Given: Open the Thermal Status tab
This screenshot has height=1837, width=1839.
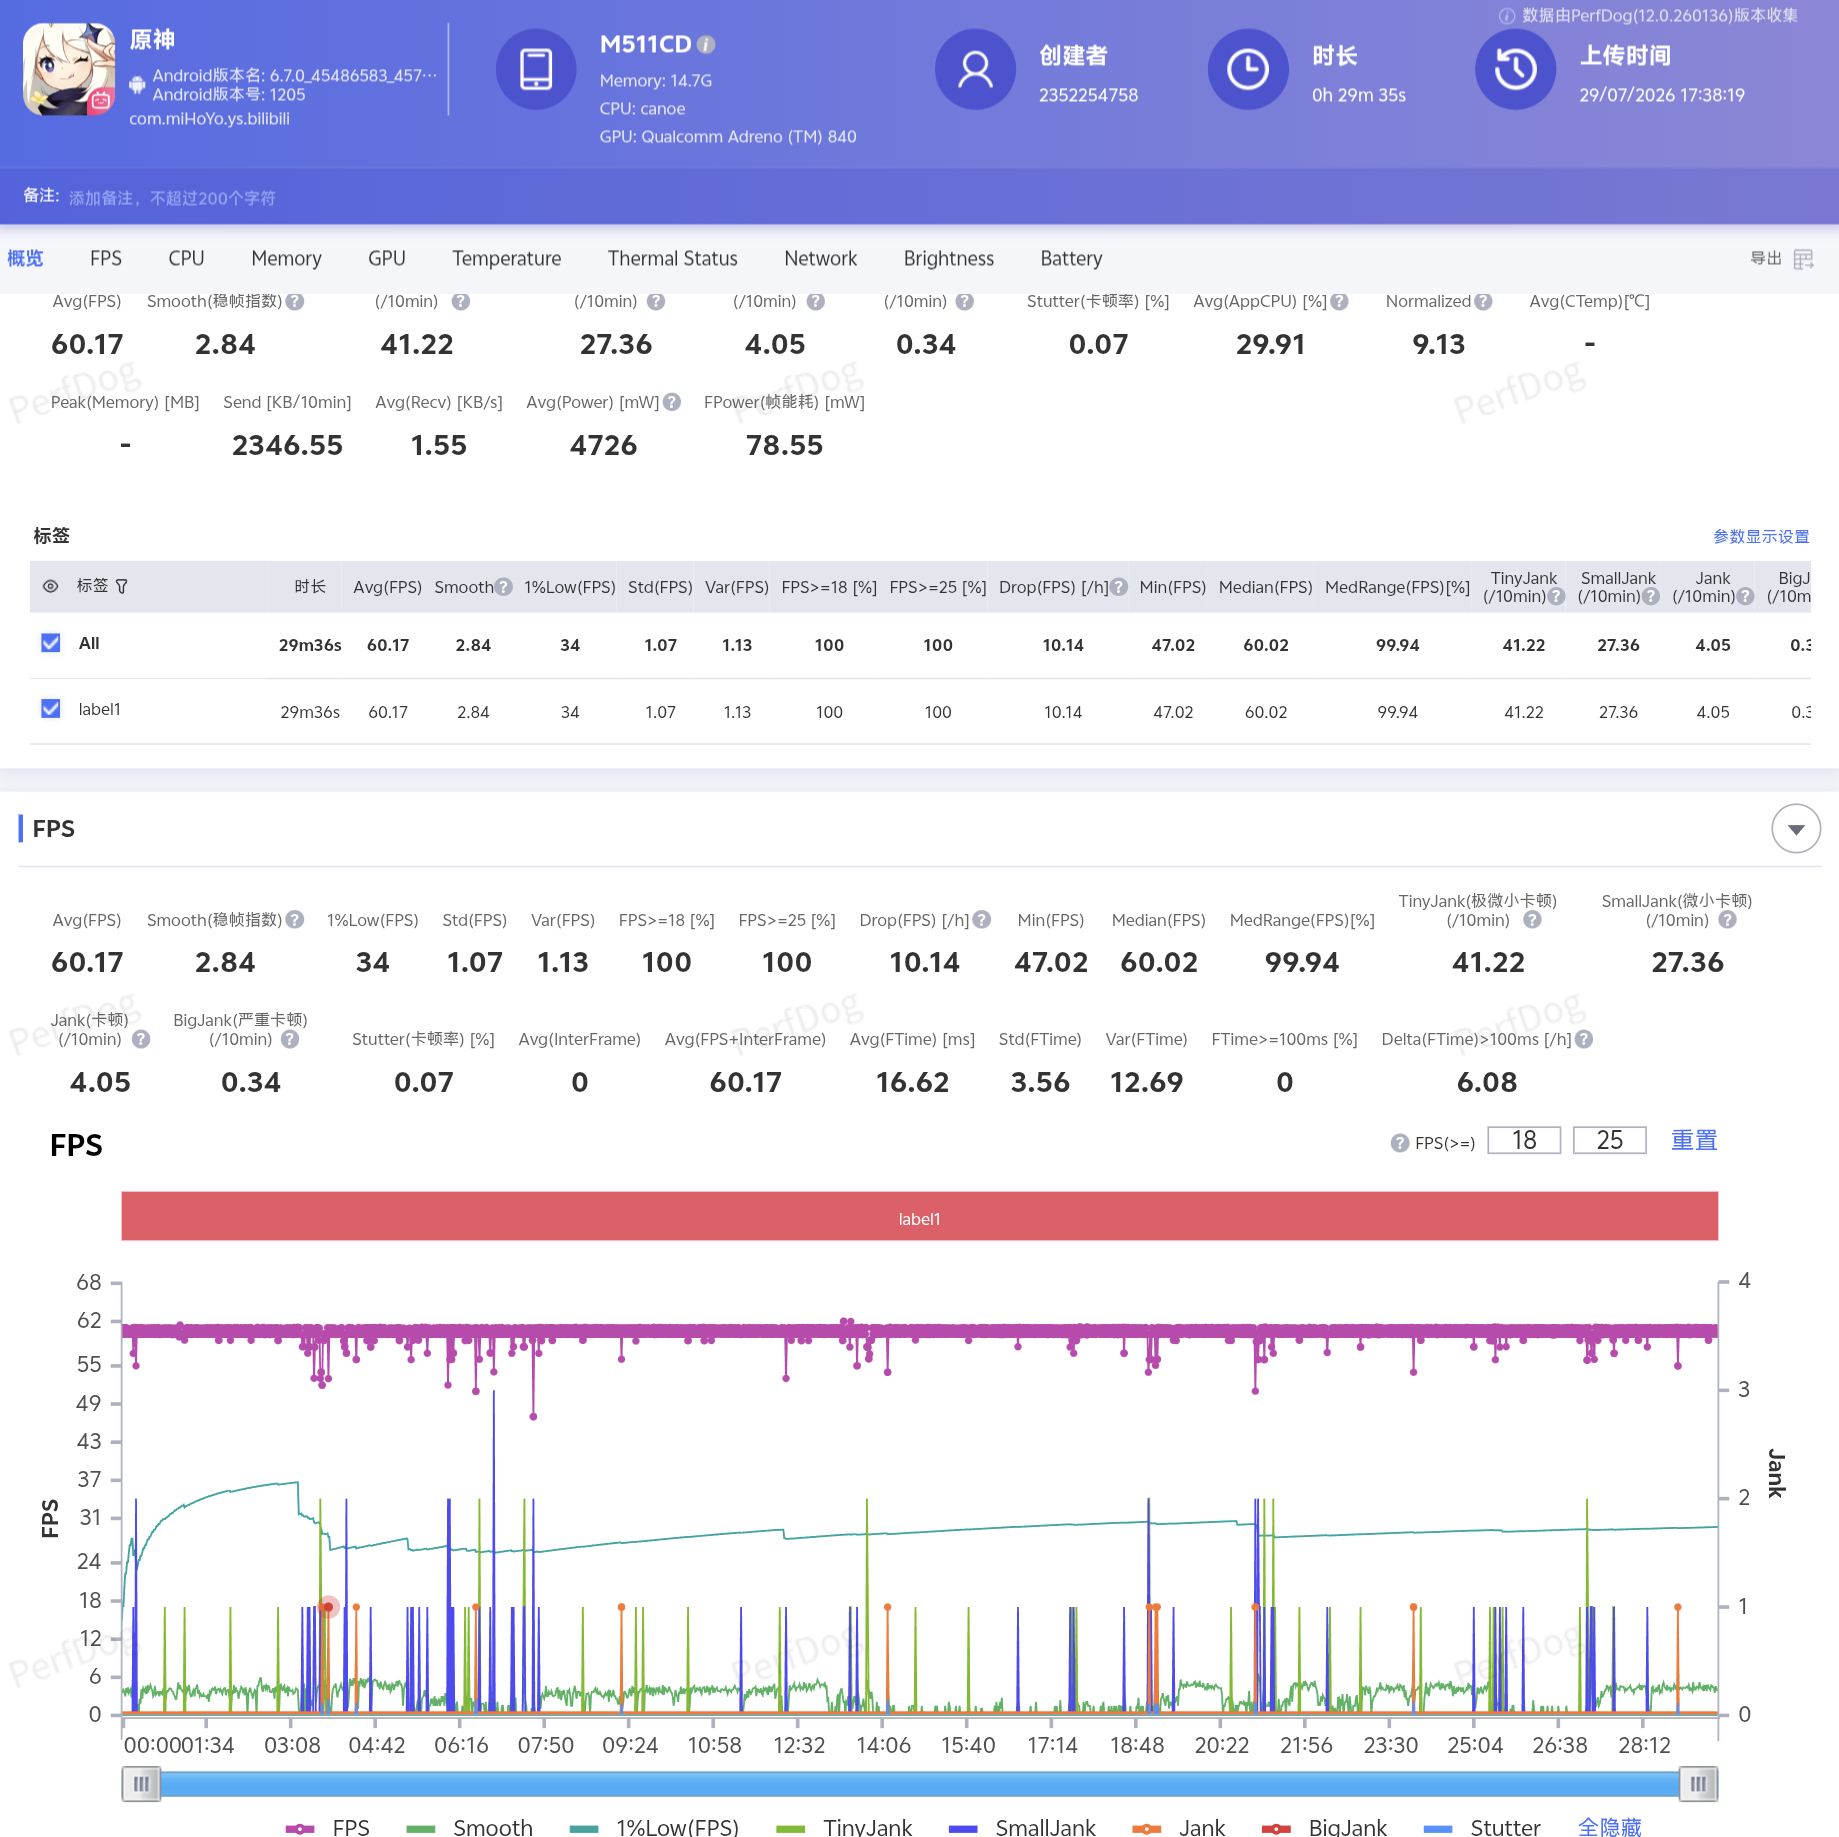Looking at the screenshot, I should tap(672, 259).
